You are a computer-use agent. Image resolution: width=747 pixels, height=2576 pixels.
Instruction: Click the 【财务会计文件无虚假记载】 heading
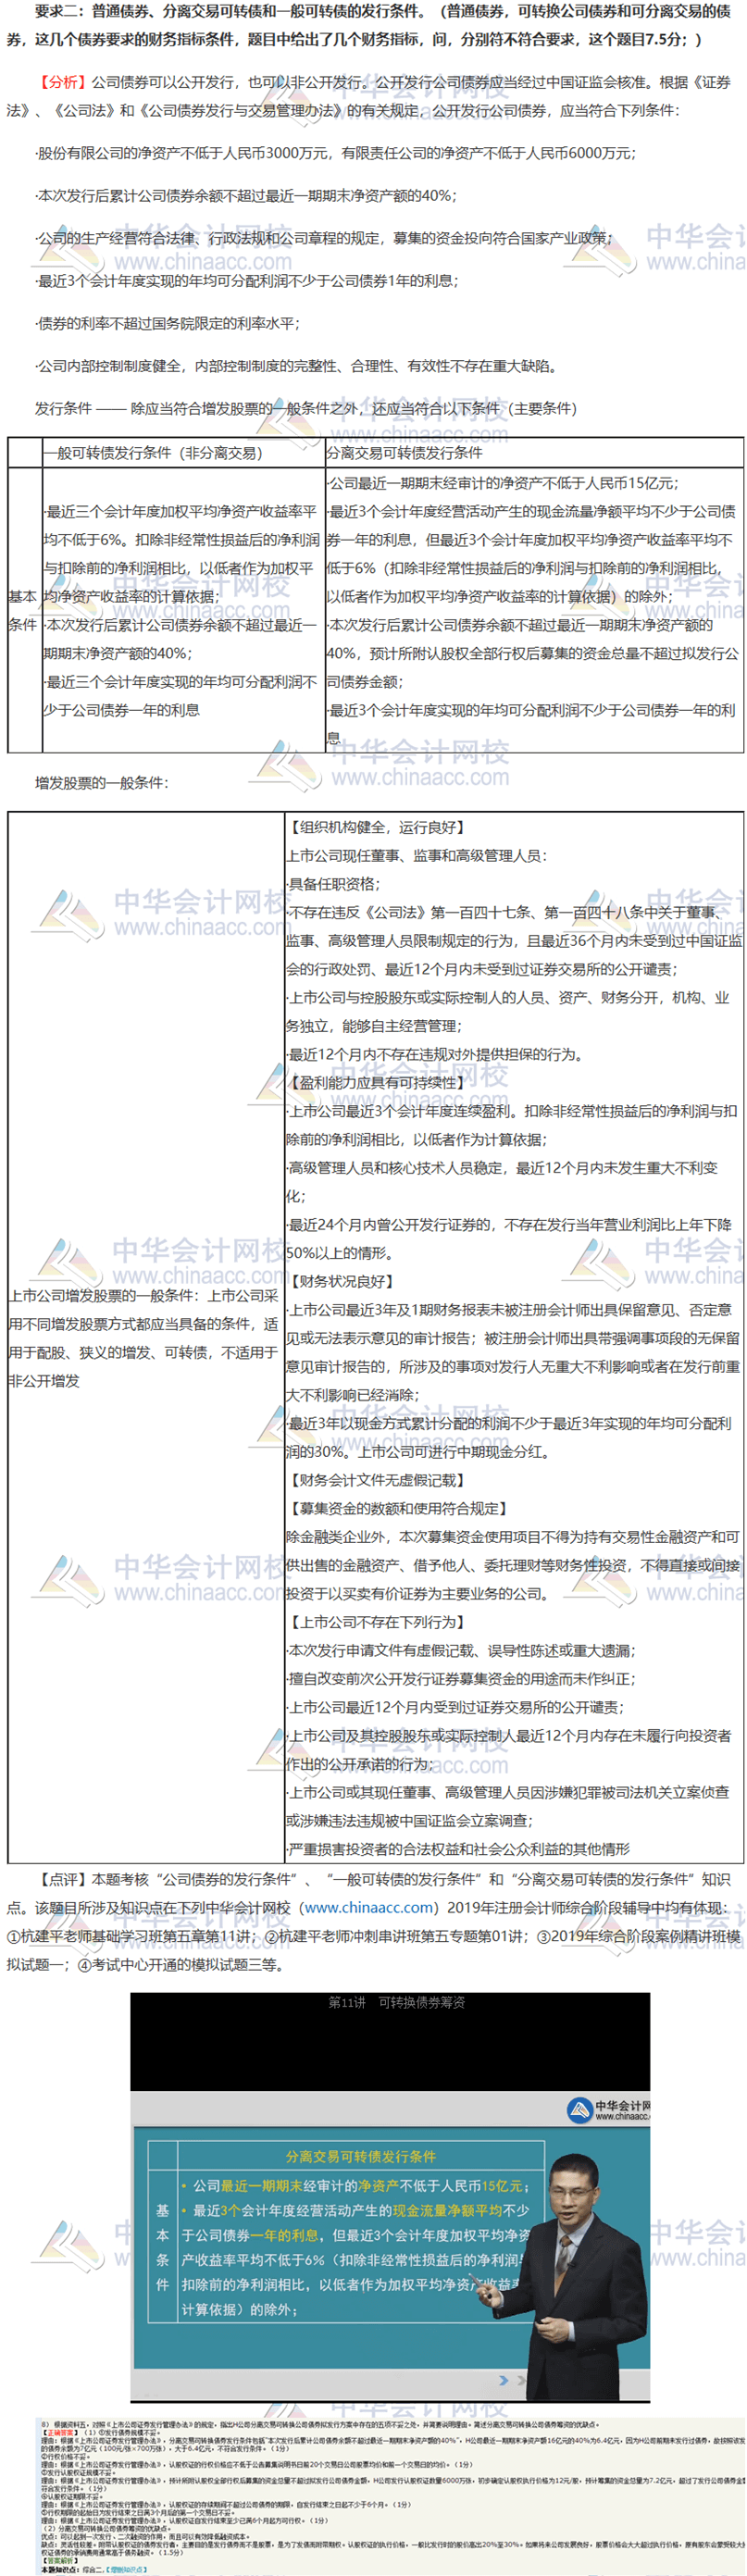coord(377,1480)
